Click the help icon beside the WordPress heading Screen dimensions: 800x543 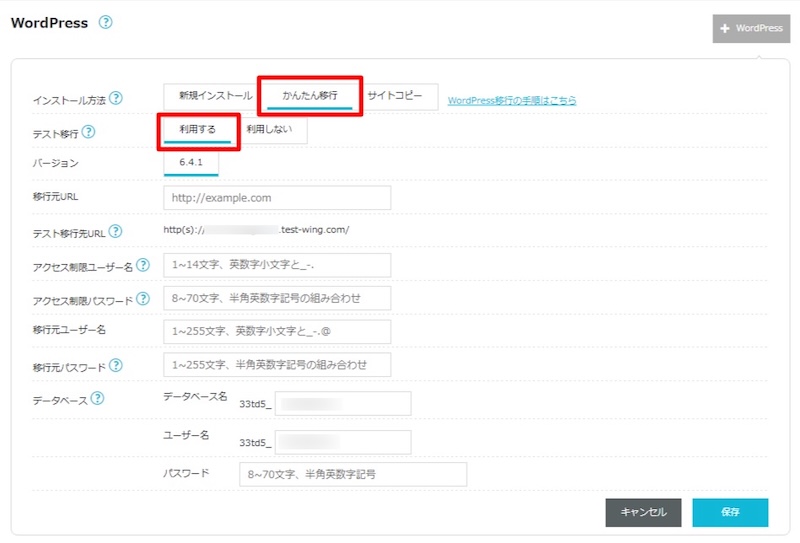105,23
